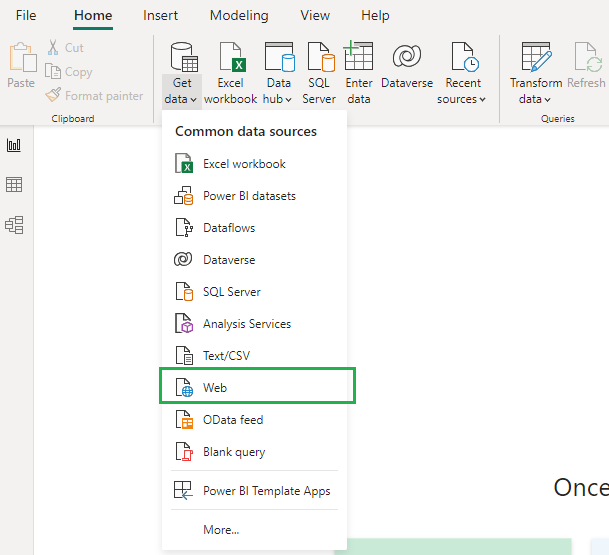The width and height of the screenshot is (609, 555).
Task: Open the Help ribbon tab
Action: click(x=375, y=16)
